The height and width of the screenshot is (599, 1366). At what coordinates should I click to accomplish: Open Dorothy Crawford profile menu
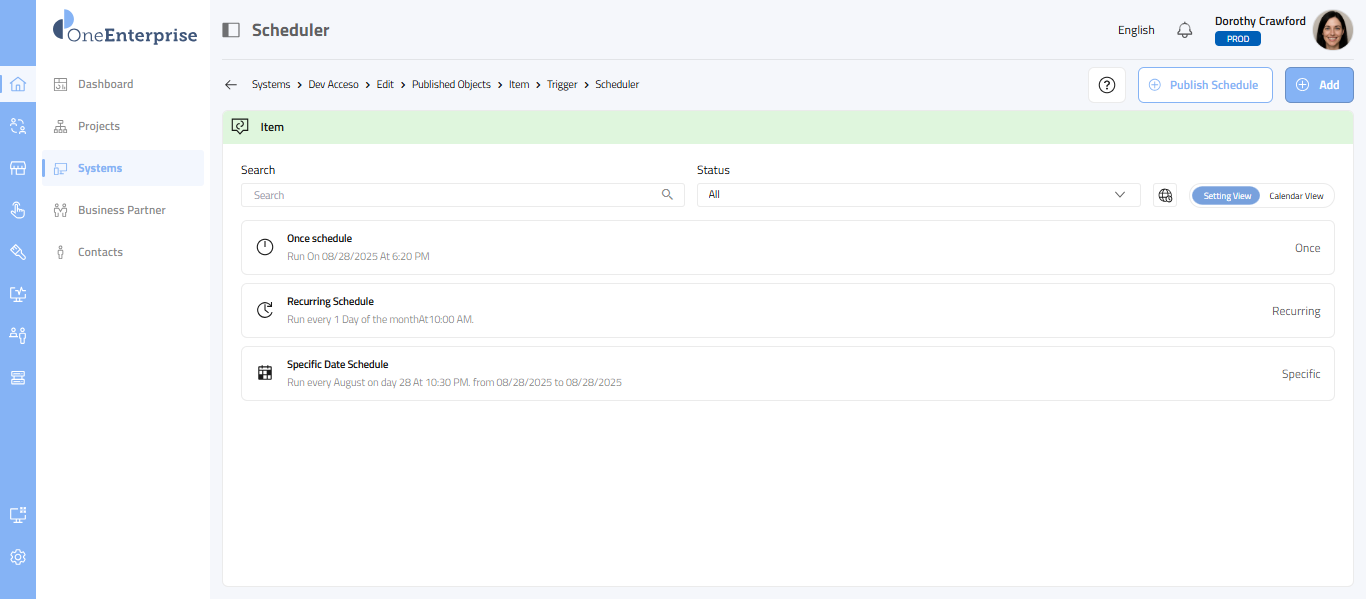1332,30
